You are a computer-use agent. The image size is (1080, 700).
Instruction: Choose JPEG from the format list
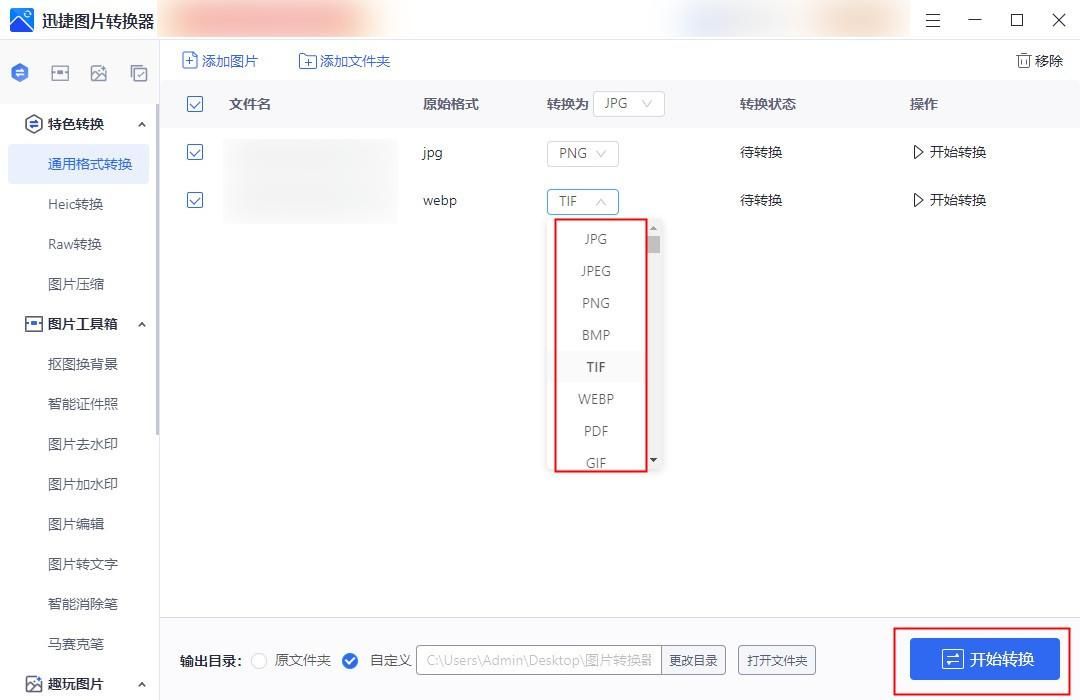tap(596, 271)
